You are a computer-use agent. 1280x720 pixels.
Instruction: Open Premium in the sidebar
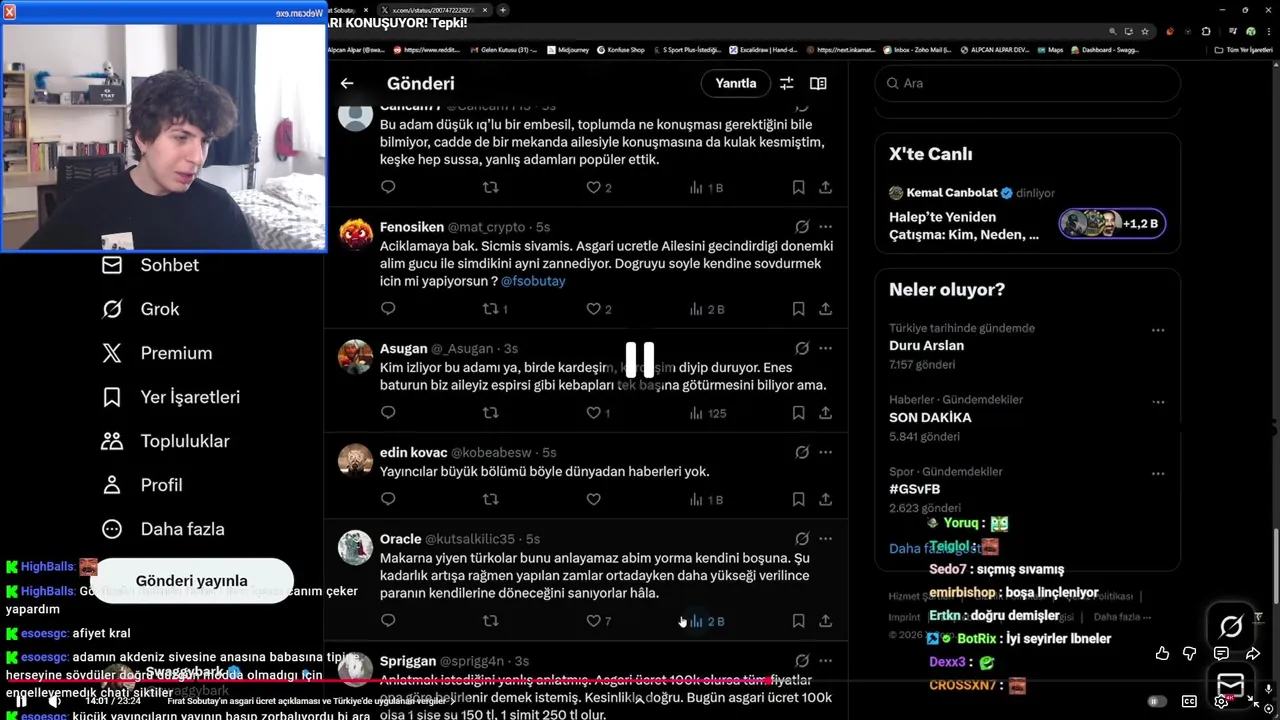point(157,353)
